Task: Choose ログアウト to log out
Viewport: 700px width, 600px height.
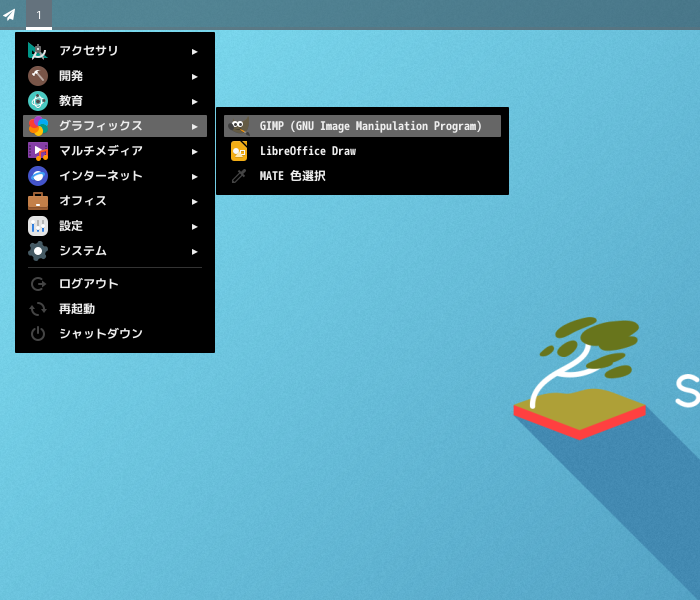Action: pyautogui.click(x=115, y=284)
